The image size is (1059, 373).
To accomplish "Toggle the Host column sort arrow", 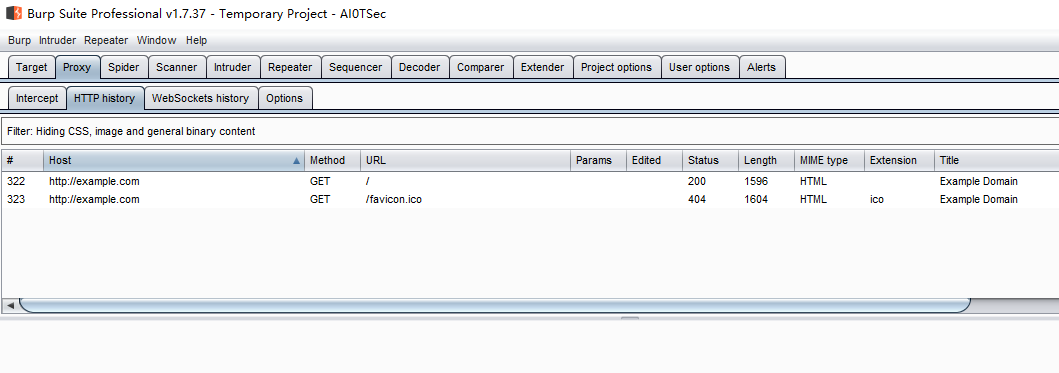I will point(296,161).
